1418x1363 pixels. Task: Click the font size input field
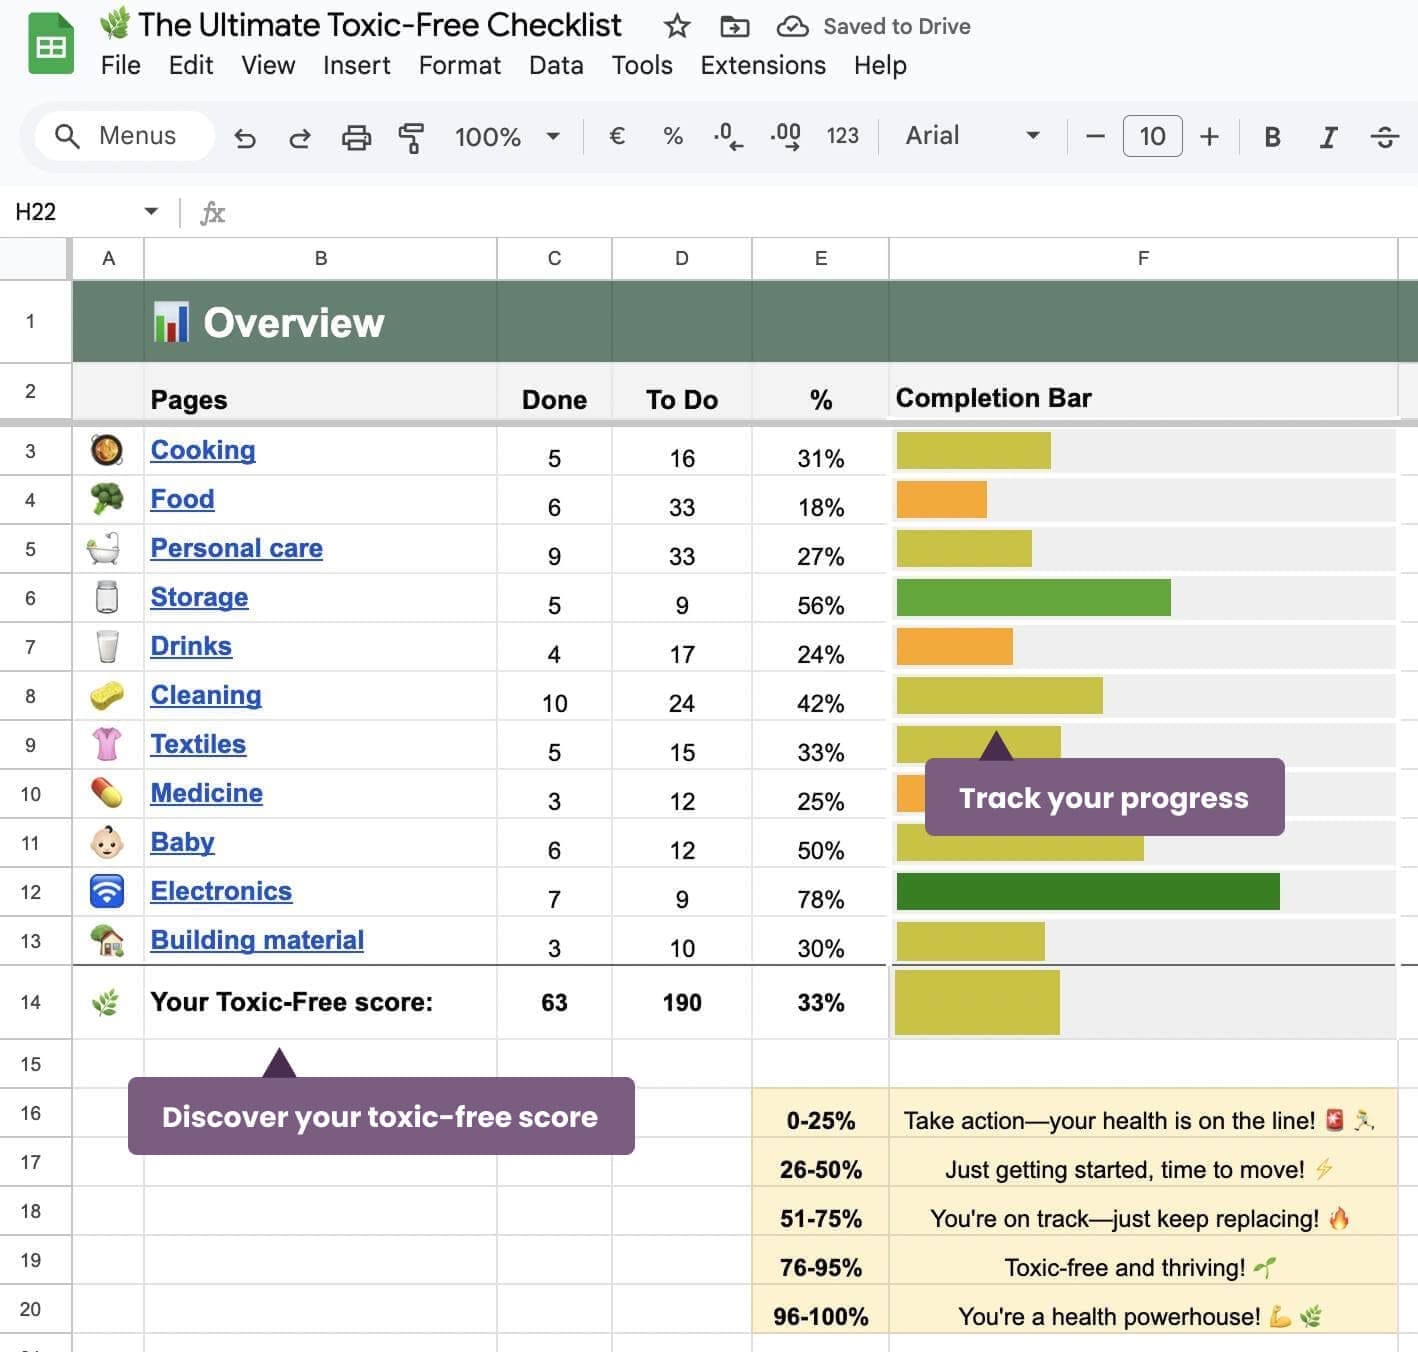pos(1152,136)
